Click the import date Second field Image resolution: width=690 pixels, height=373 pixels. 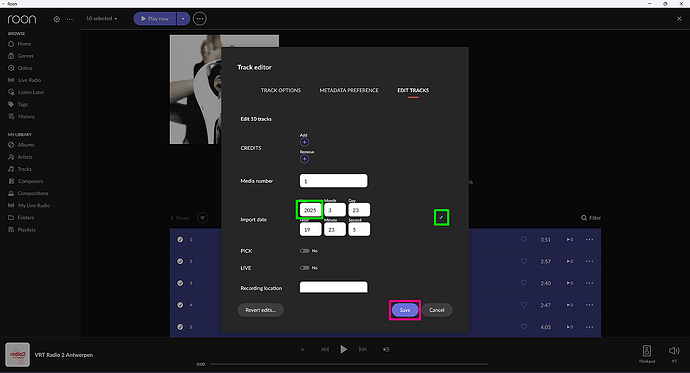pos(359,229)
